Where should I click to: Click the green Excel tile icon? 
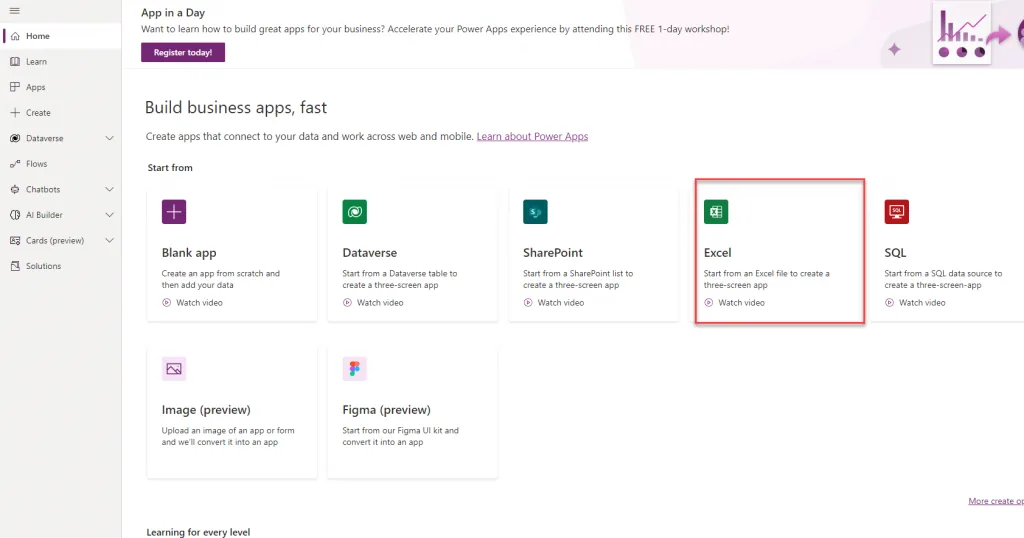coord(716,212)
